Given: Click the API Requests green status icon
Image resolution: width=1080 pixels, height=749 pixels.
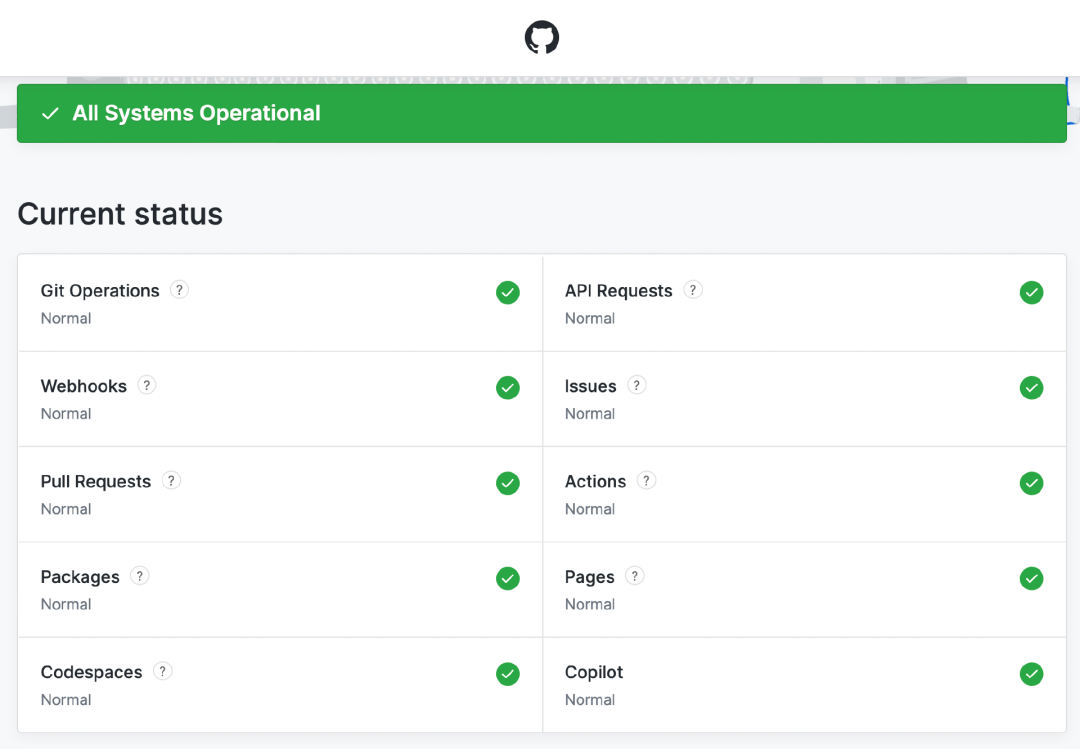Looking at the screenshot, I should point(1031,292).
